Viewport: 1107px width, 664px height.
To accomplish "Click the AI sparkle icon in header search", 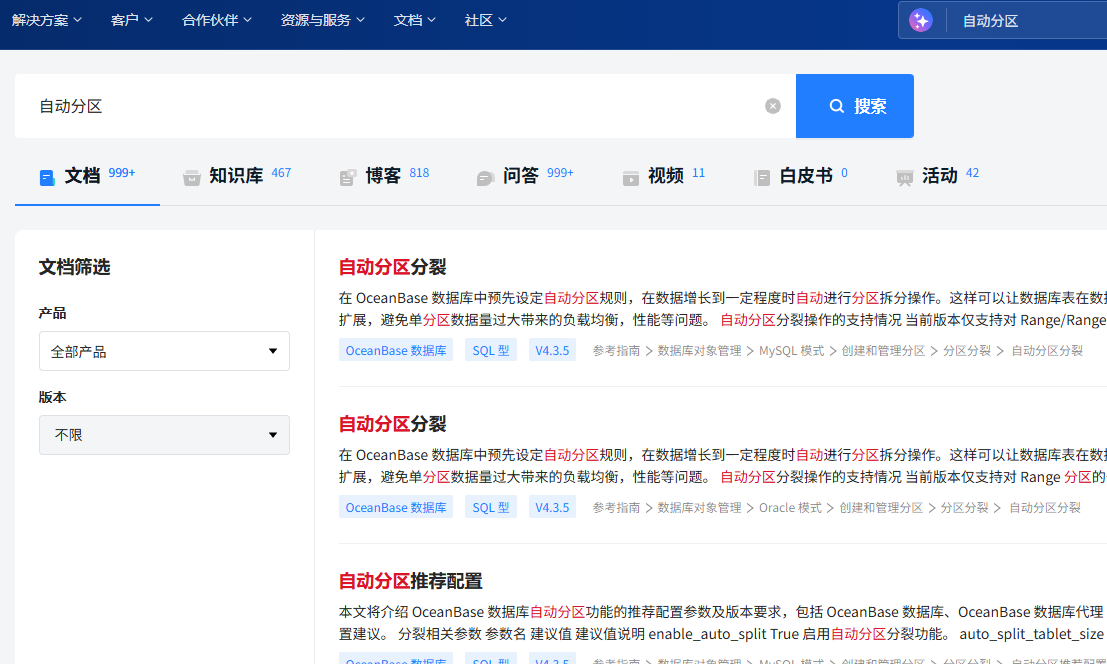I will [920, 20].
